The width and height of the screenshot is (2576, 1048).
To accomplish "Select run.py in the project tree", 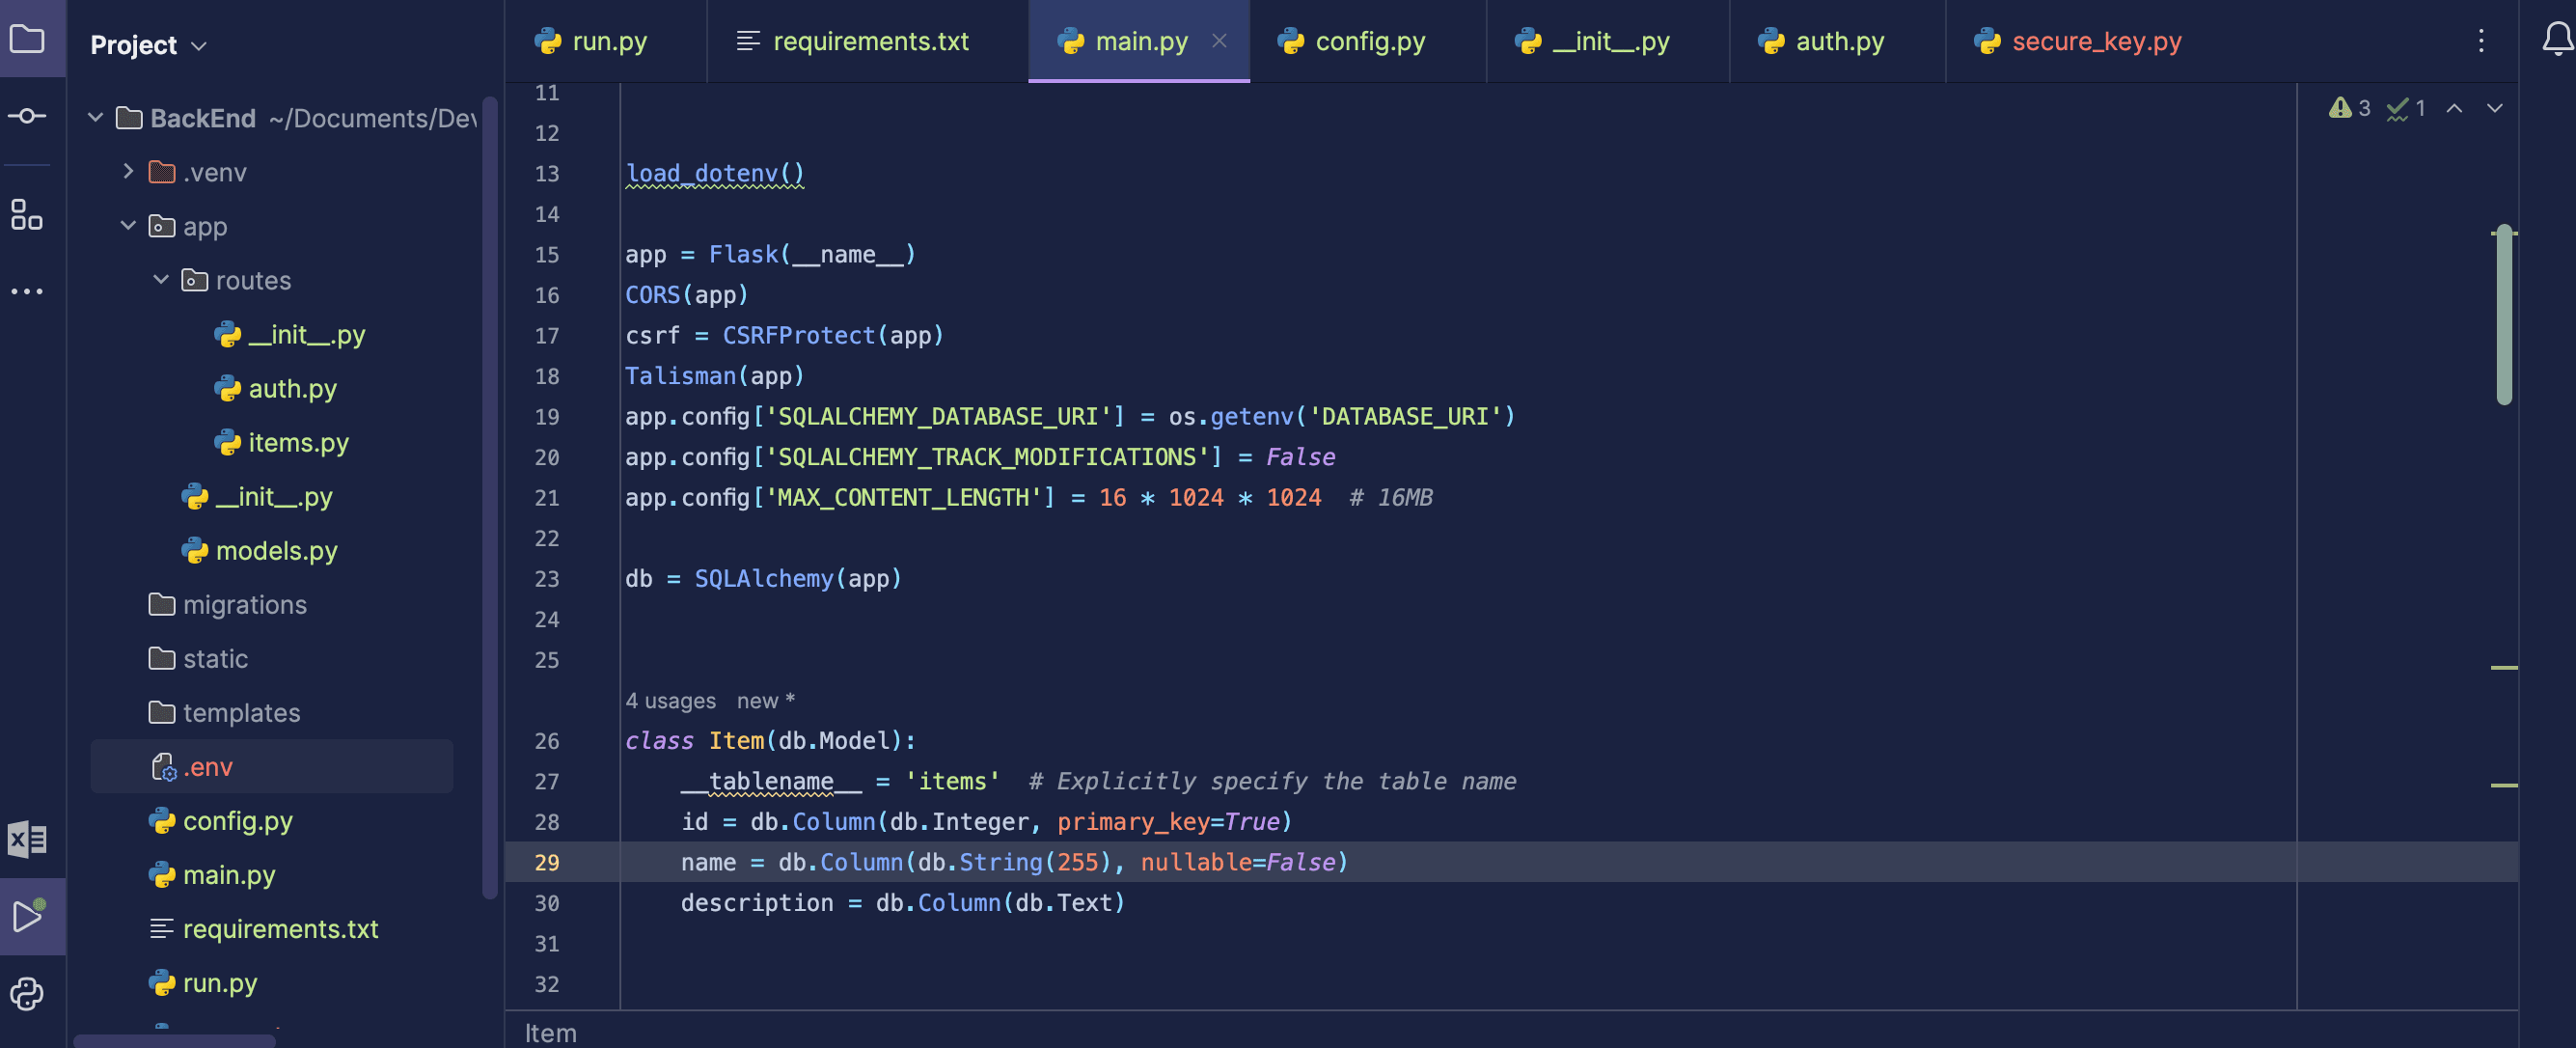I will point(202,982).
